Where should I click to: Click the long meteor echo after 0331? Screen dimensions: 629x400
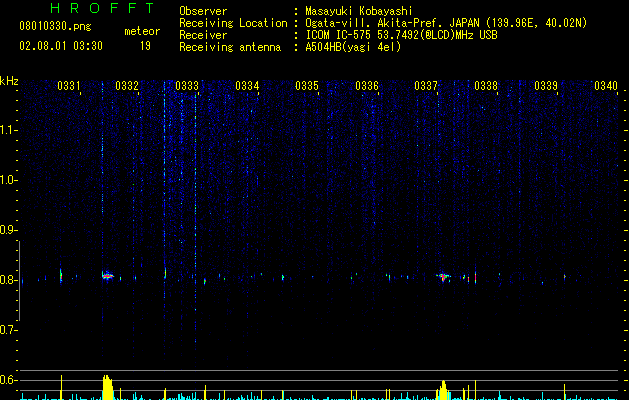coord(108,275)
